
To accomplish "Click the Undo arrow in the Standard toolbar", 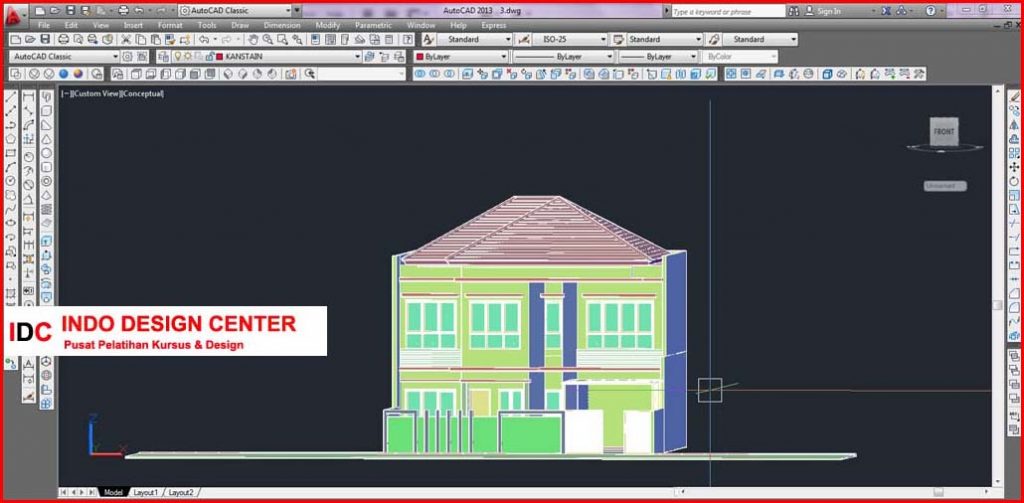I will 203,39.
